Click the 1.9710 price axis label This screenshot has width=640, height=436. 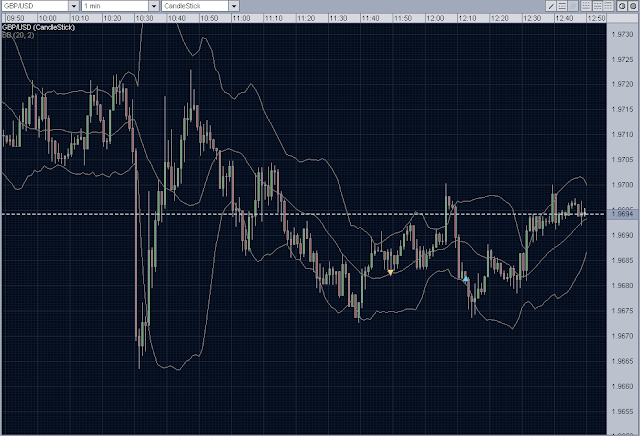(622, 134)
